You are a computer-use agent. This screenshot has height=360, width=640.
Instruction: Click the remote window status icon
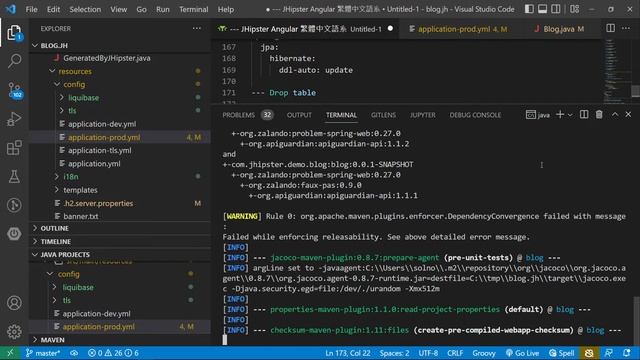10,353
